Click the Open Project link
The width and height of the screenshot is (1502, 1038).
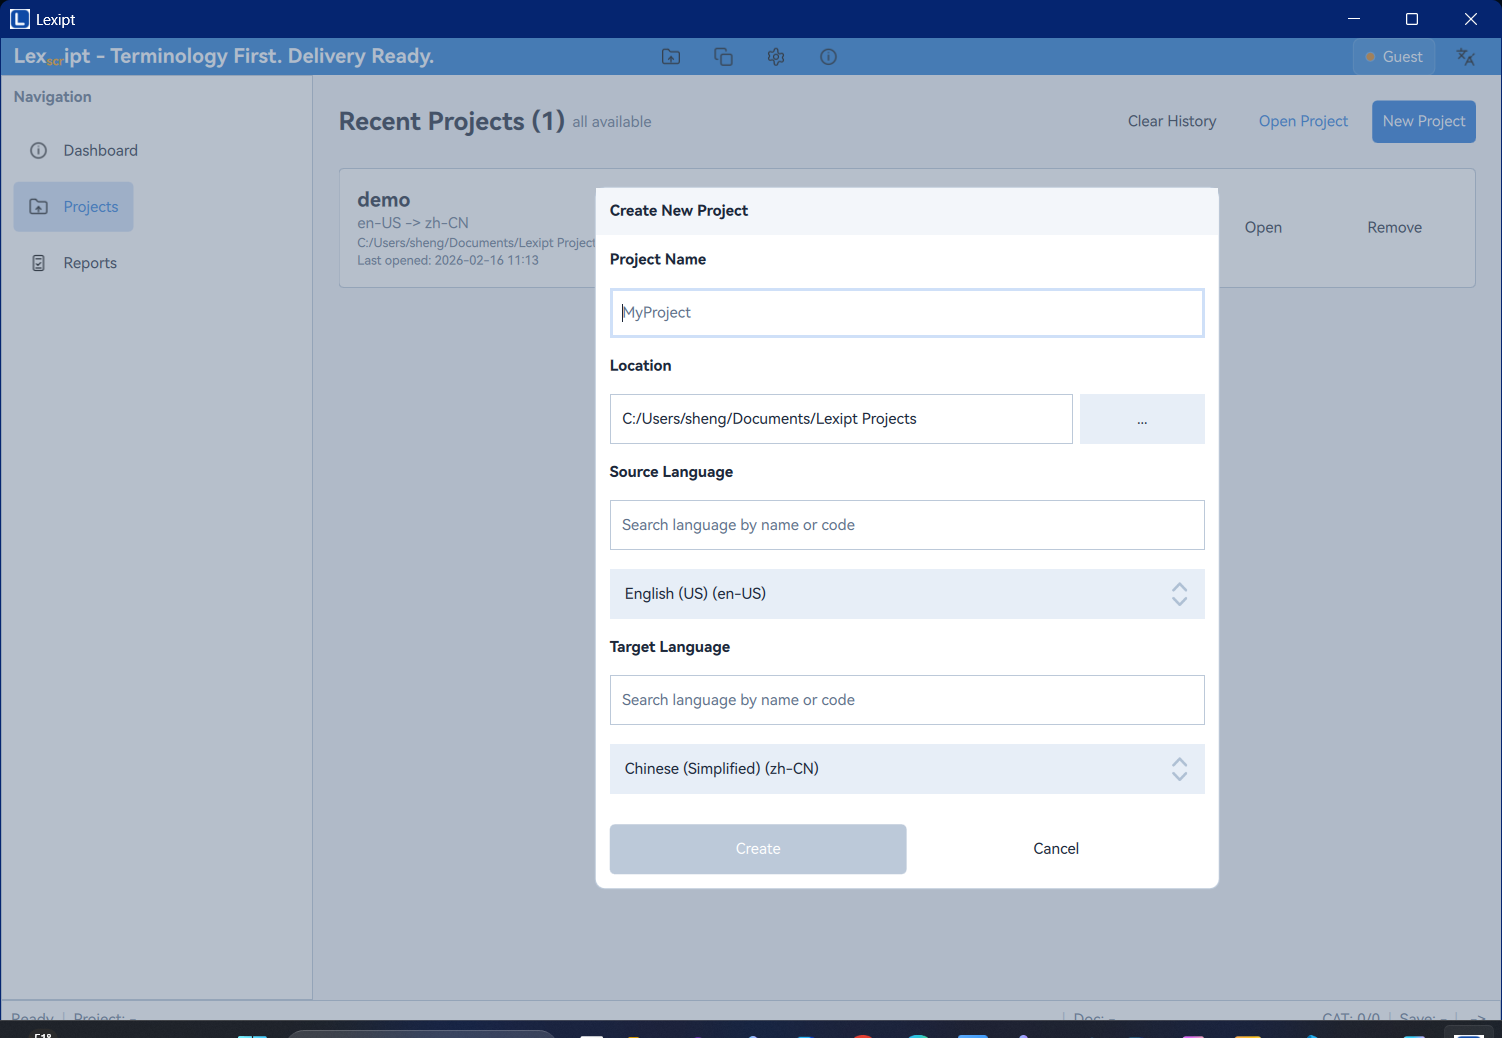coord(1302,121)
